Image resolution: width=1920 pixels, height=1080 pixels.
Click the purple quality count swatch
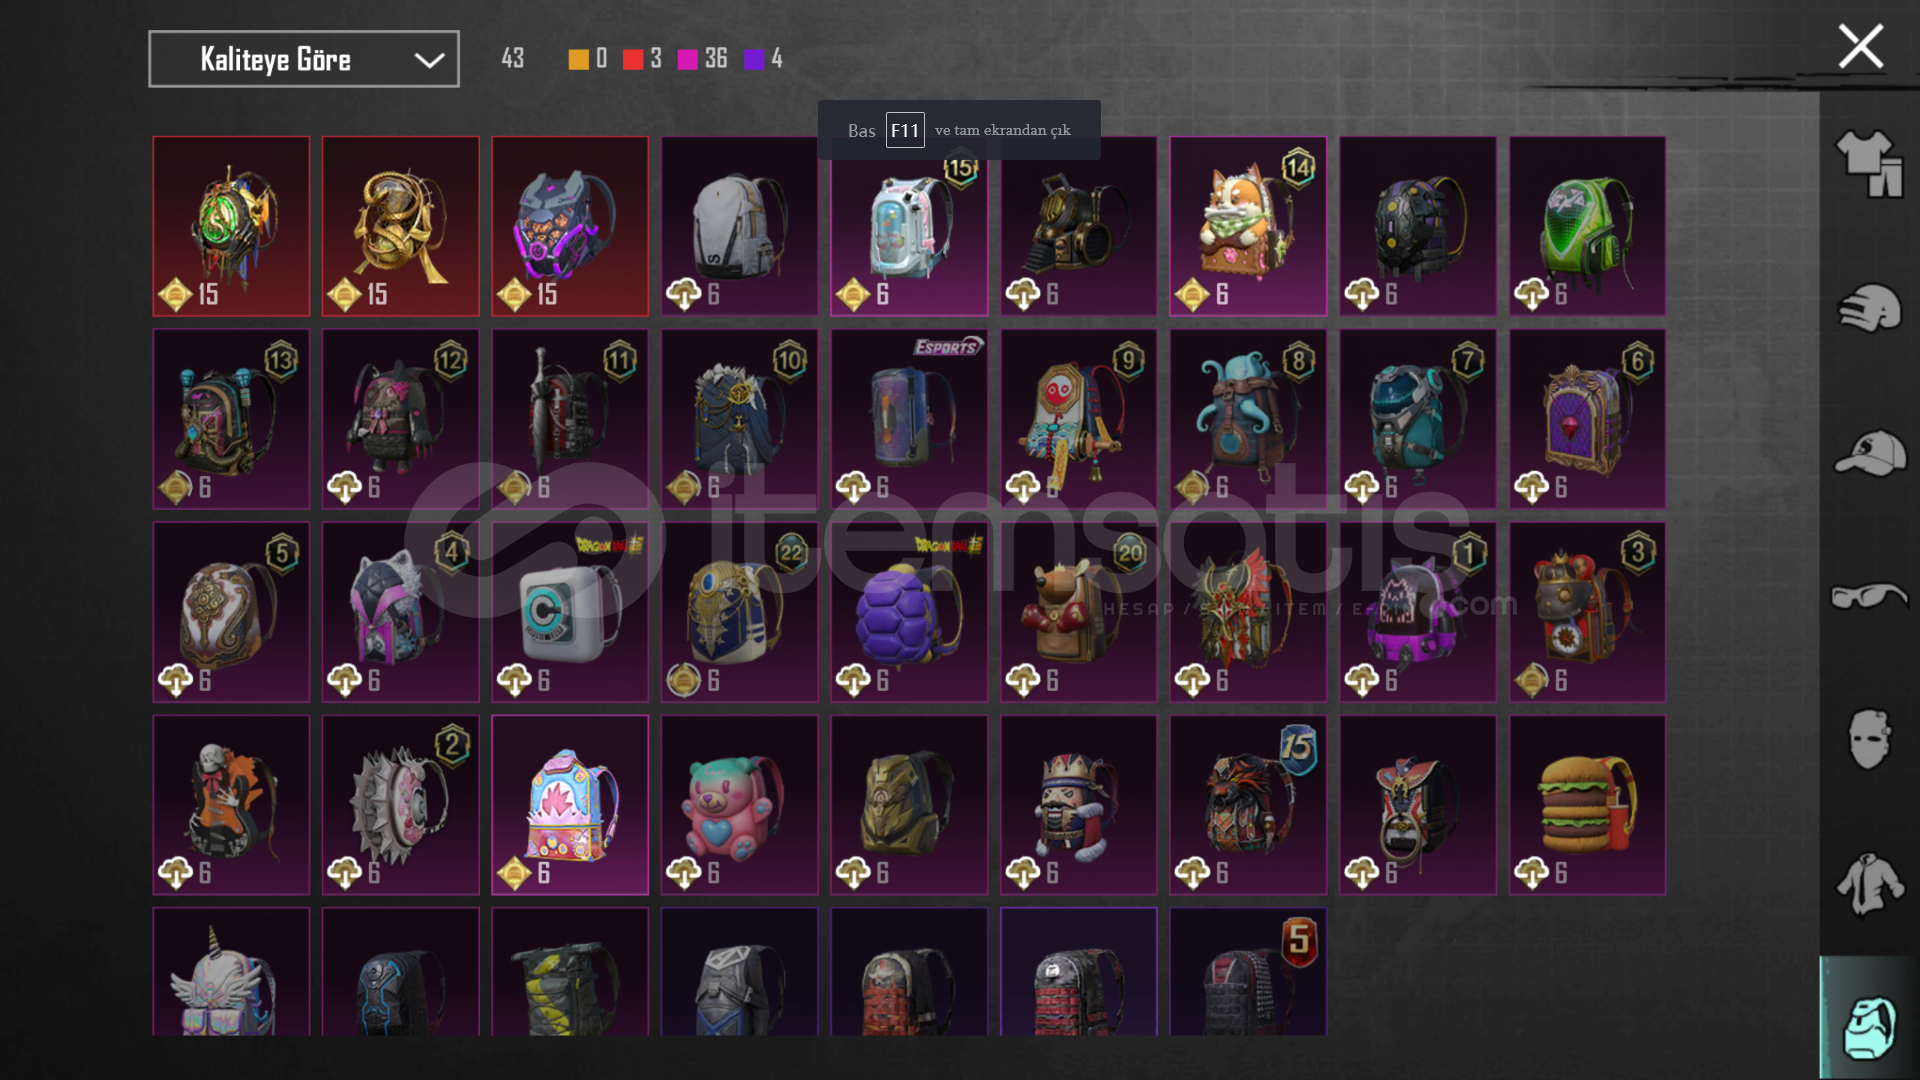click(754, 59)
